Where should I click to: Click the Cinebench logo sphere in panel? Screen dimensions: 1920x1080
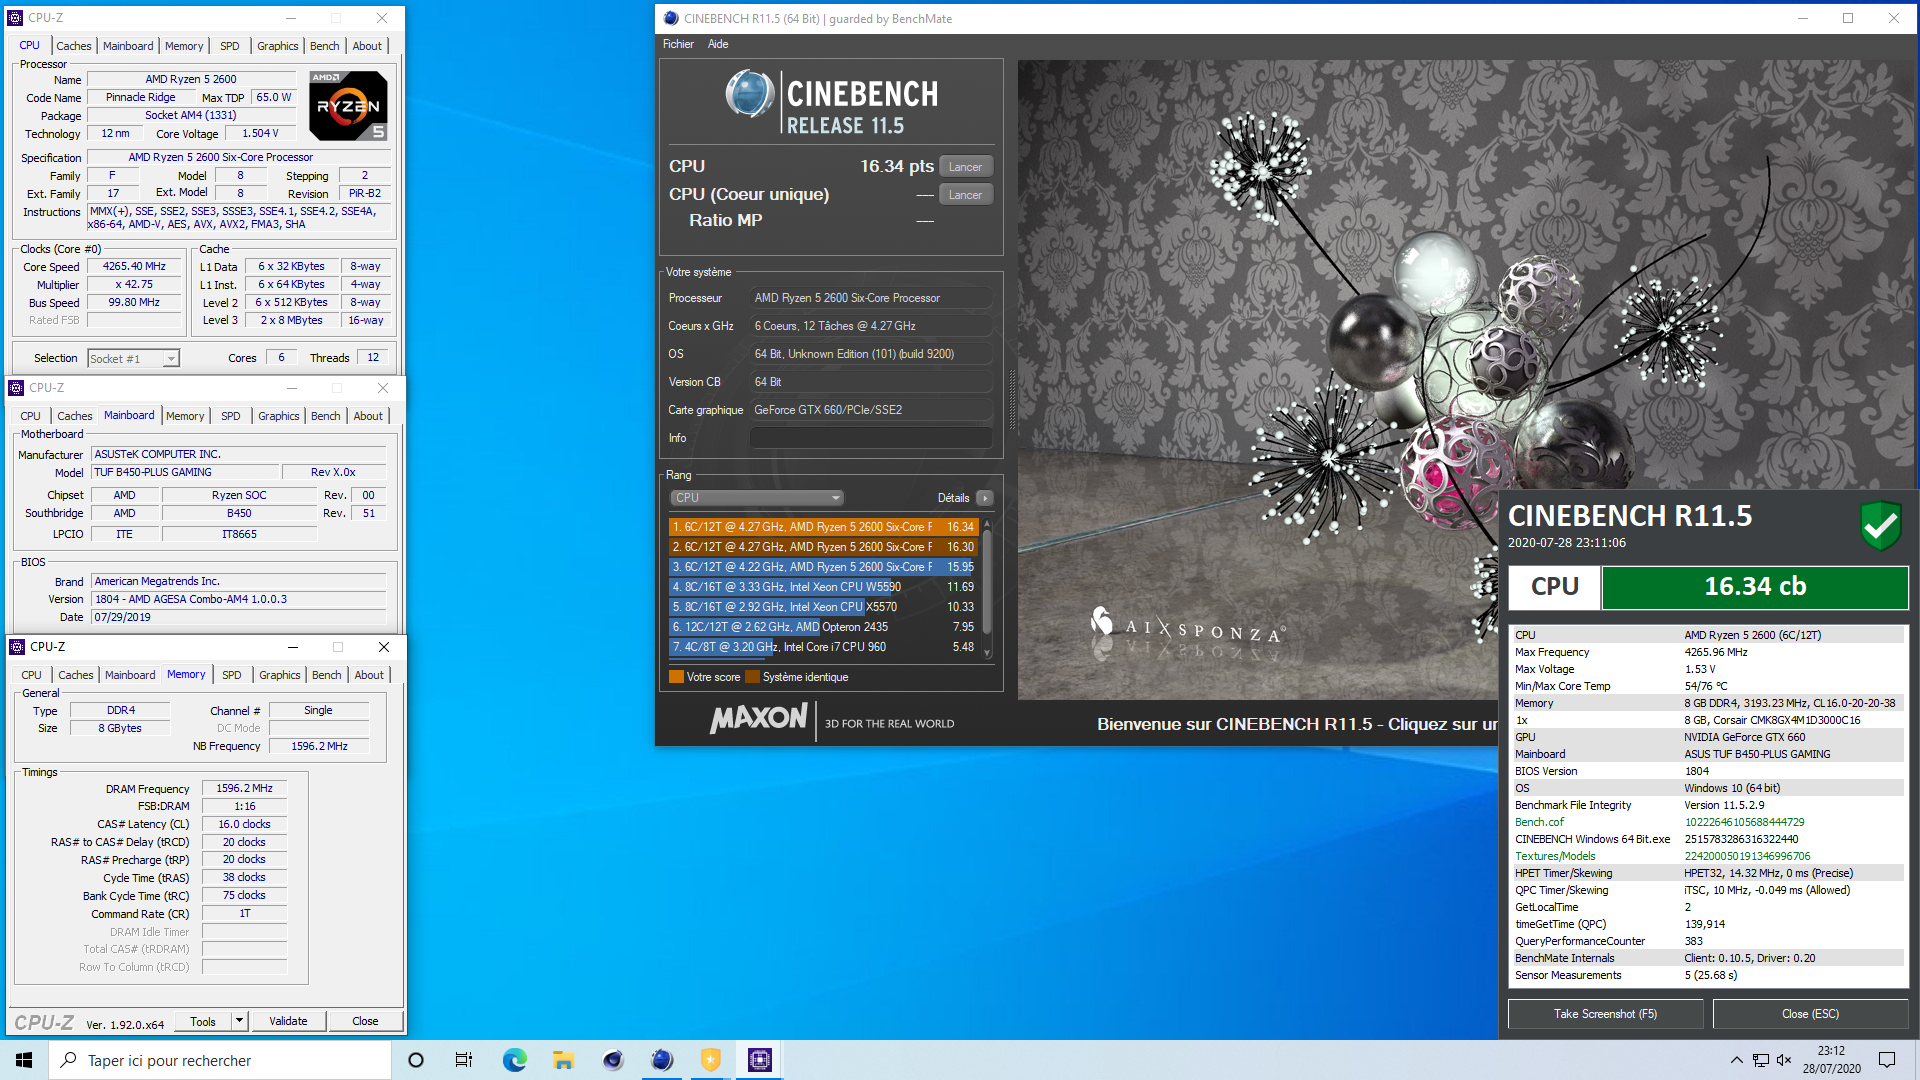click(x=750, y=95)
